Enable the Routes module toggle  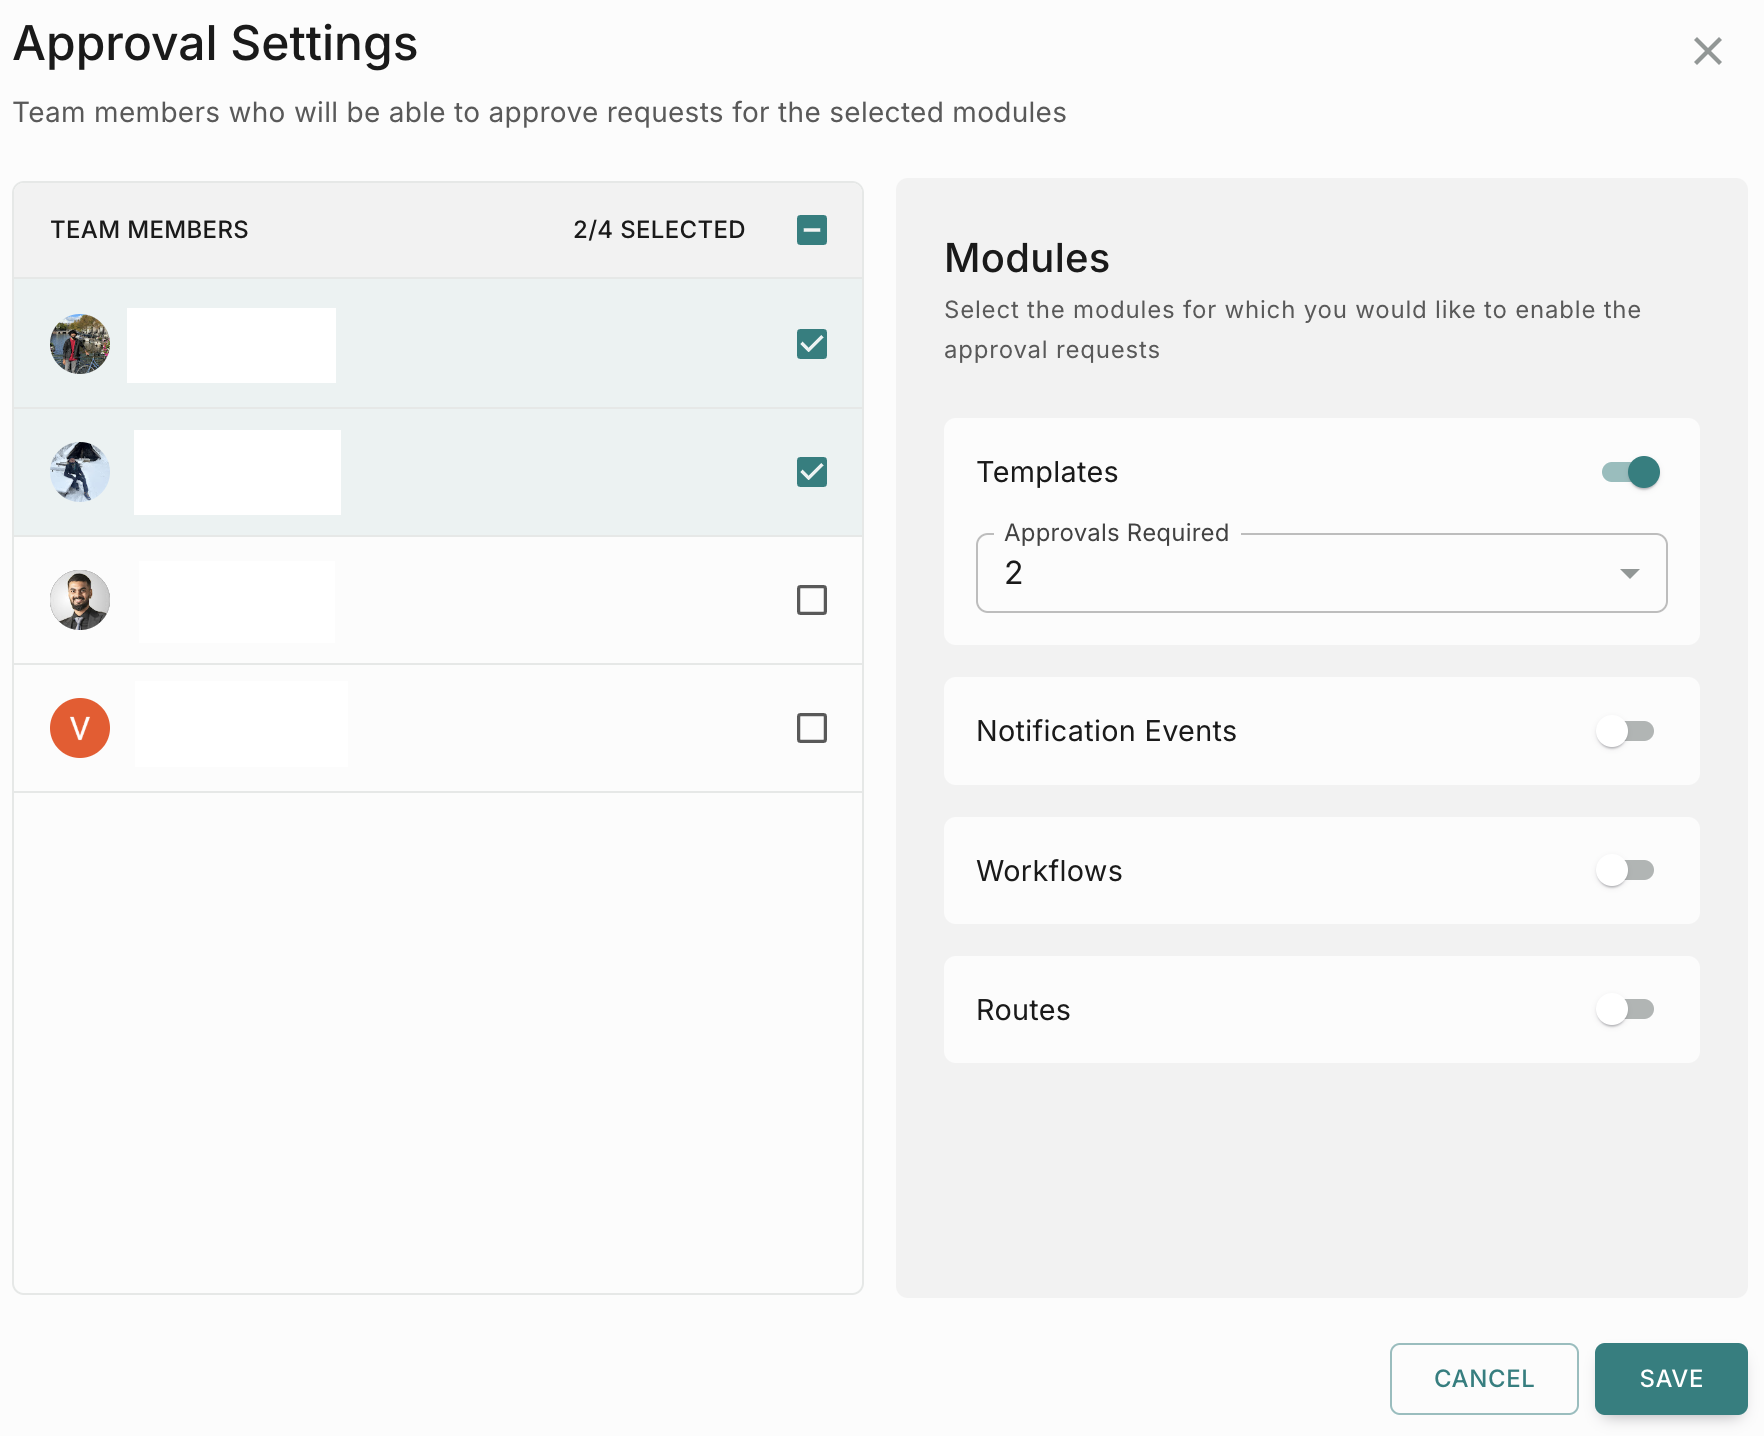(1625, 1009)
